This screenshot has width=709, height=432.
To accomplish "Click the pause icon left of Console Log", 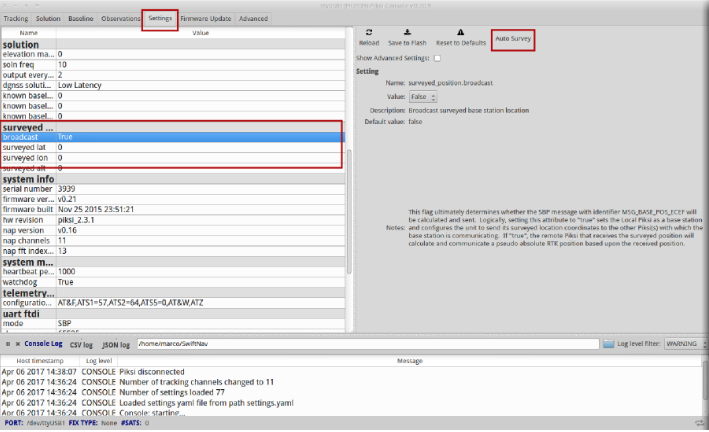I will (8, 344).
